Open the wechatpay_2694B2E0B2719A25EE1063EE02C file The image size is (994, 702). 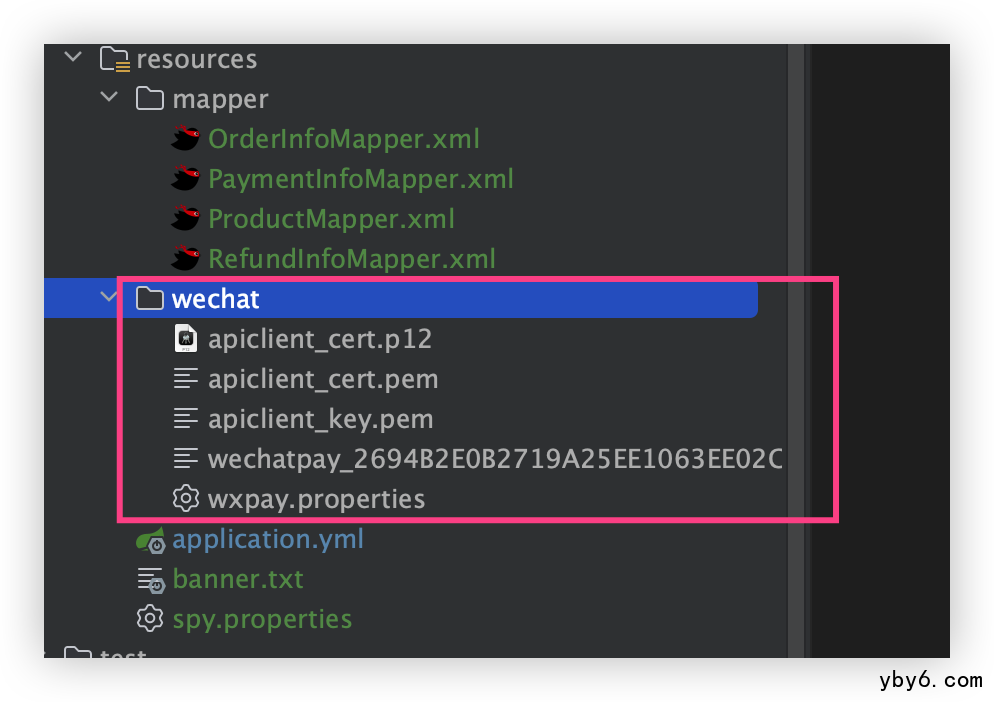[494, 459]
